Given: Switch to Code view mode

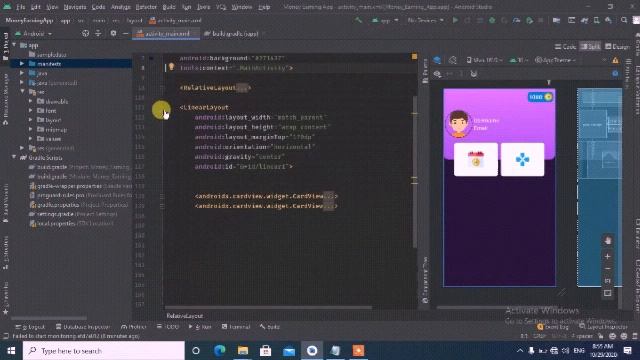Looking at the screenshot, I should (x=565, y=47).
